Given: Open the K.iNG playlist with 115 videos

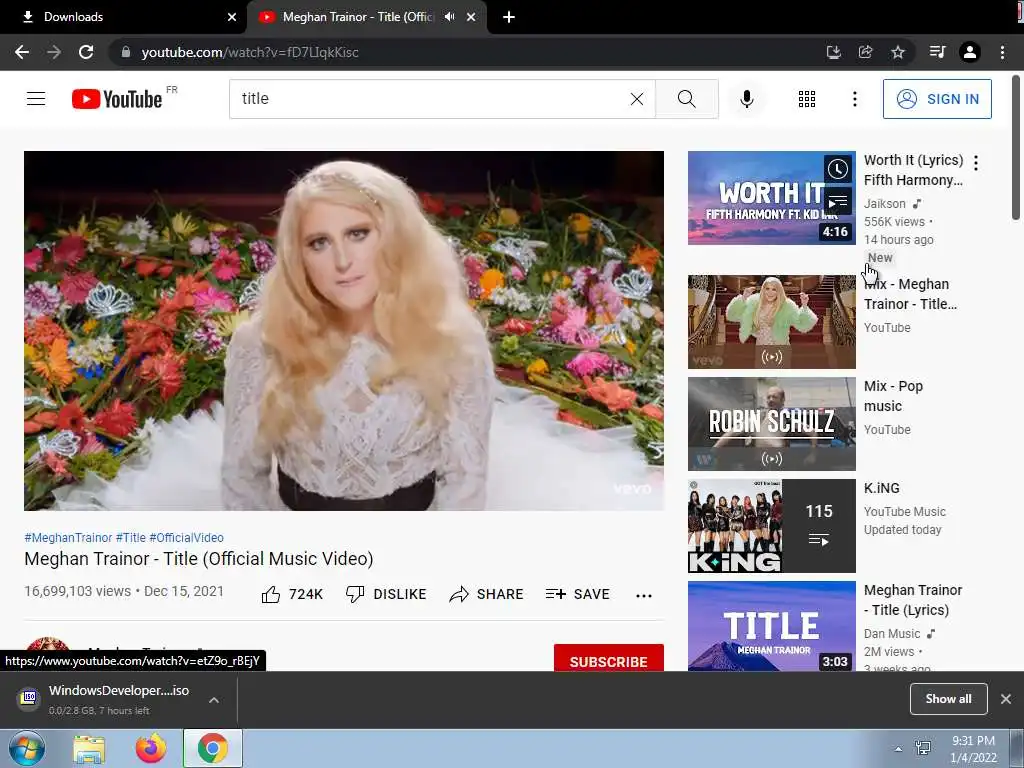Looking at the screenshot, I should click(771, 526).
